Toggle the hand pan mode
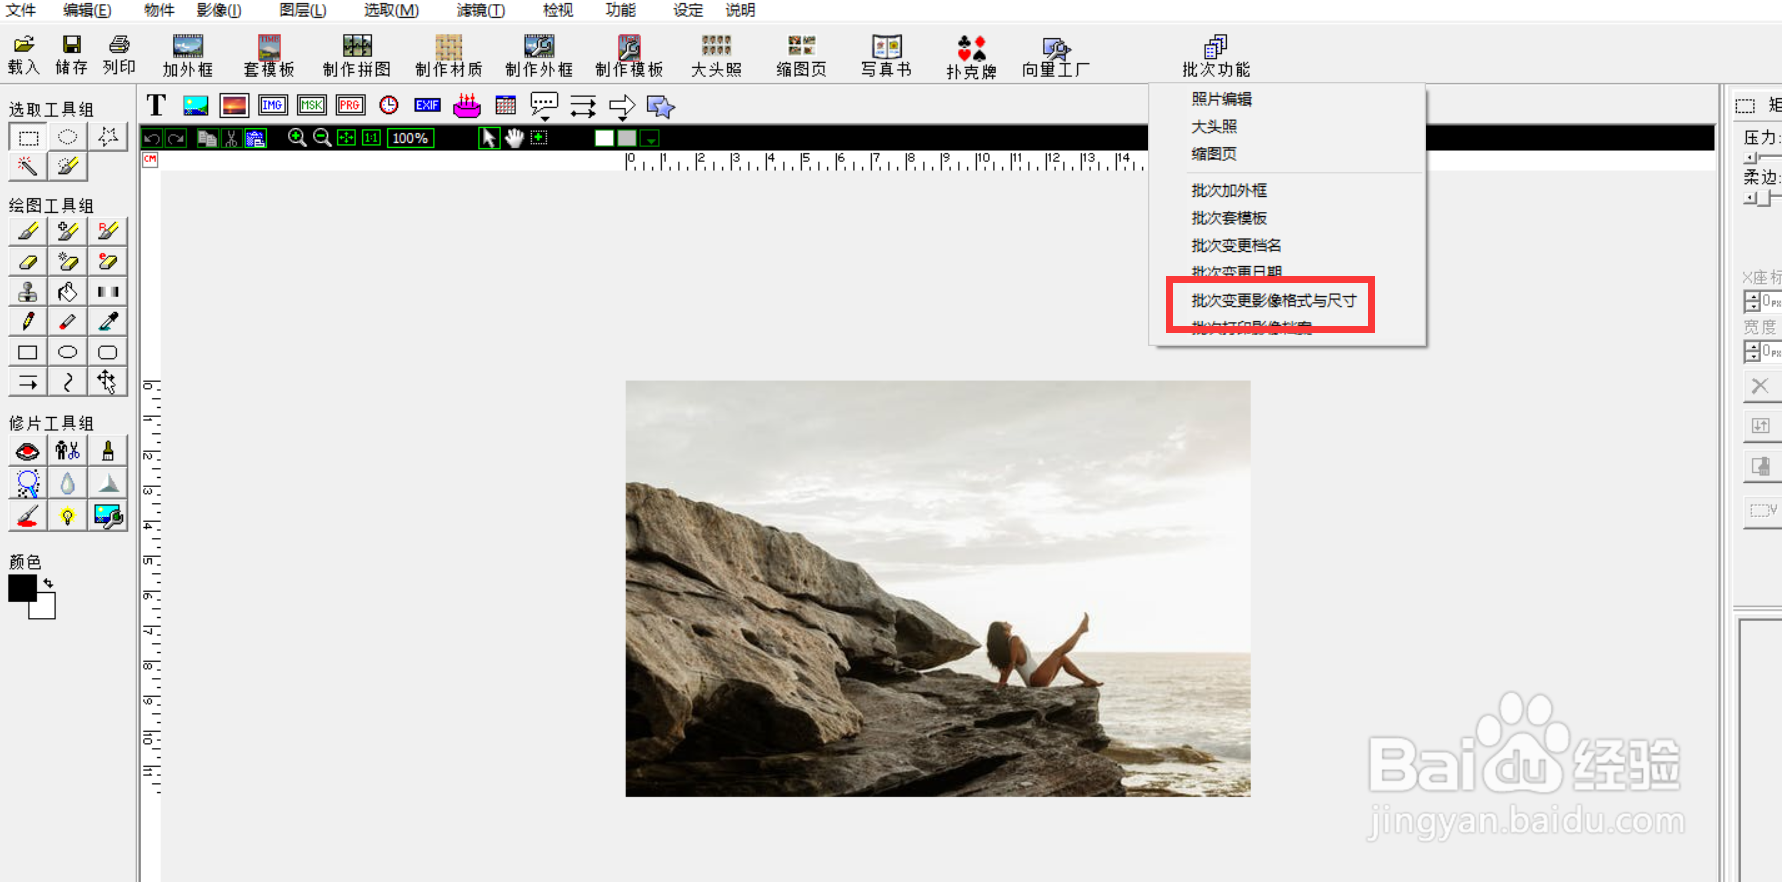This screenshot has width=1782, height=882. point(514,138)
